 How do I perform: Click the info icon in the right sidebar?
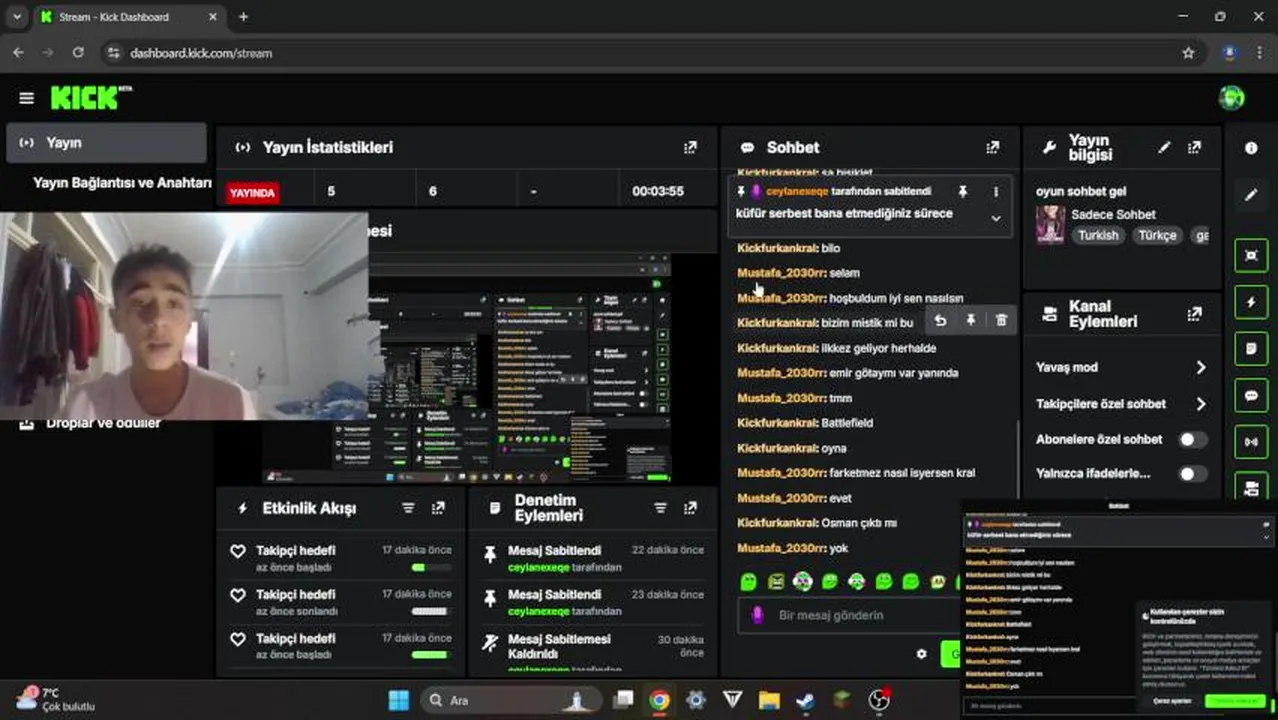[x=1251, y=148]
